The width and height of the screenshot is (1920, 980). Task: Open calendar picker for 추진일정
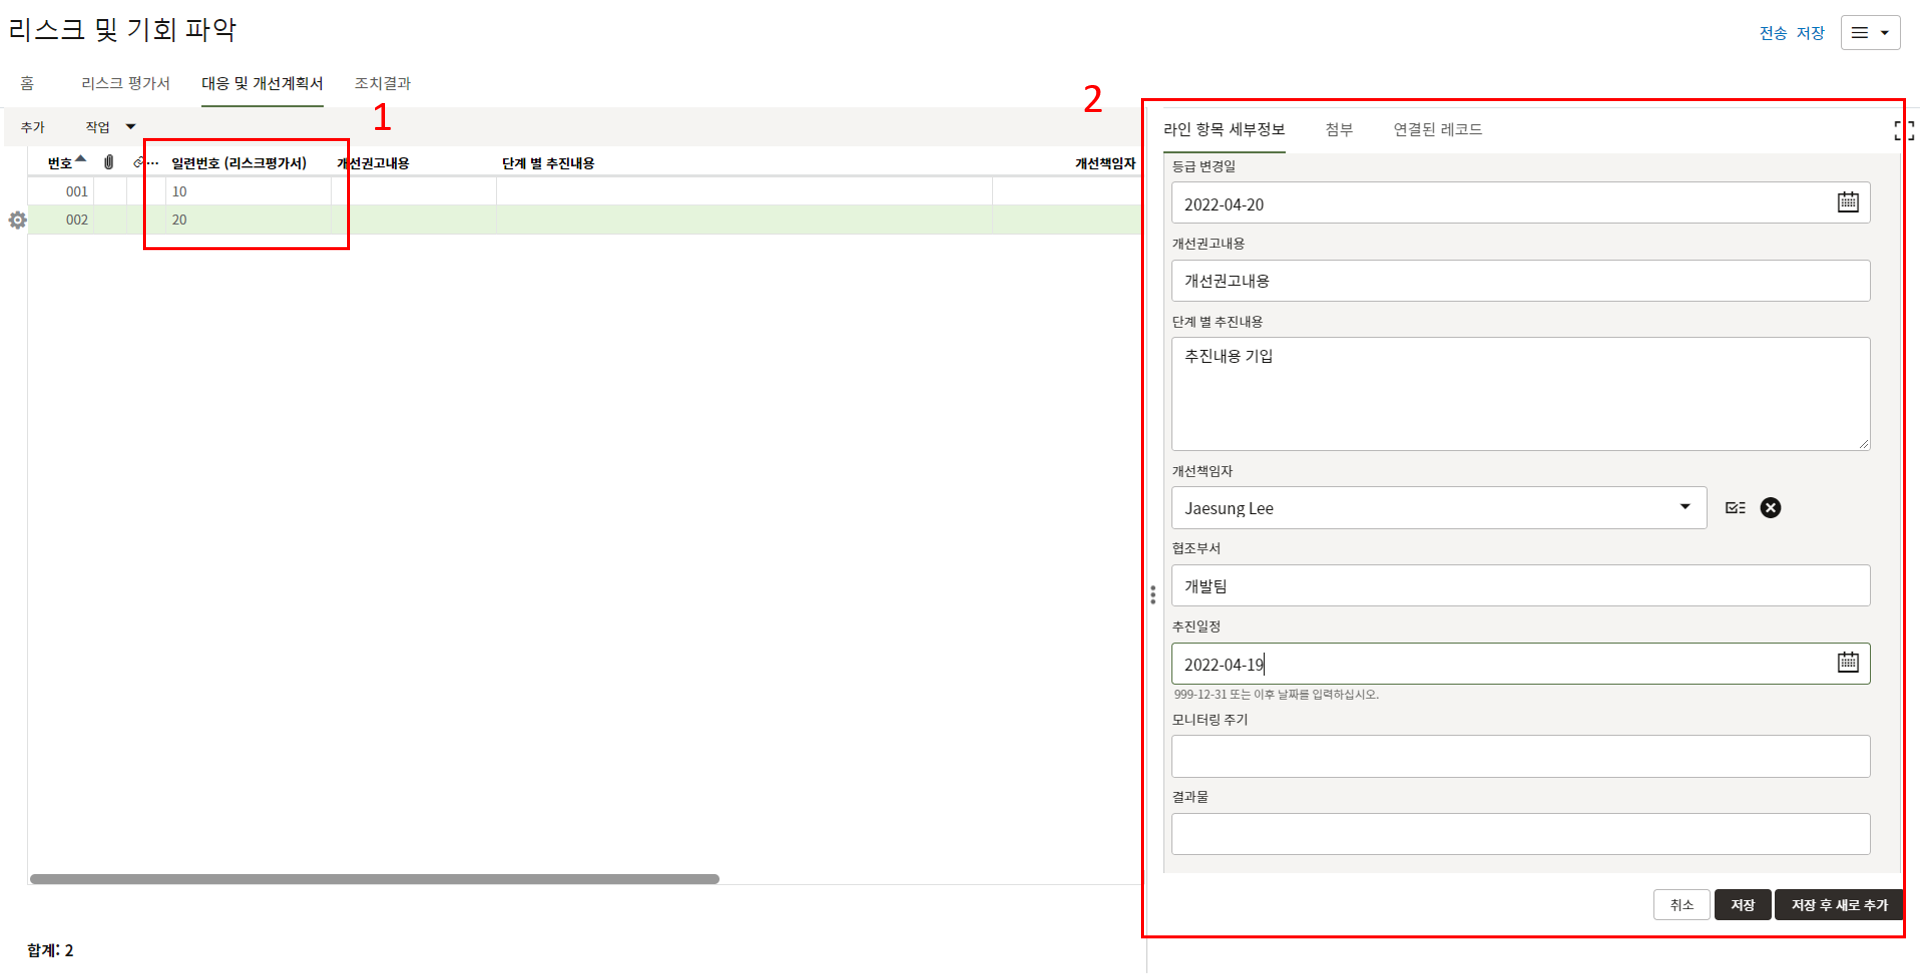[1847, 663]
